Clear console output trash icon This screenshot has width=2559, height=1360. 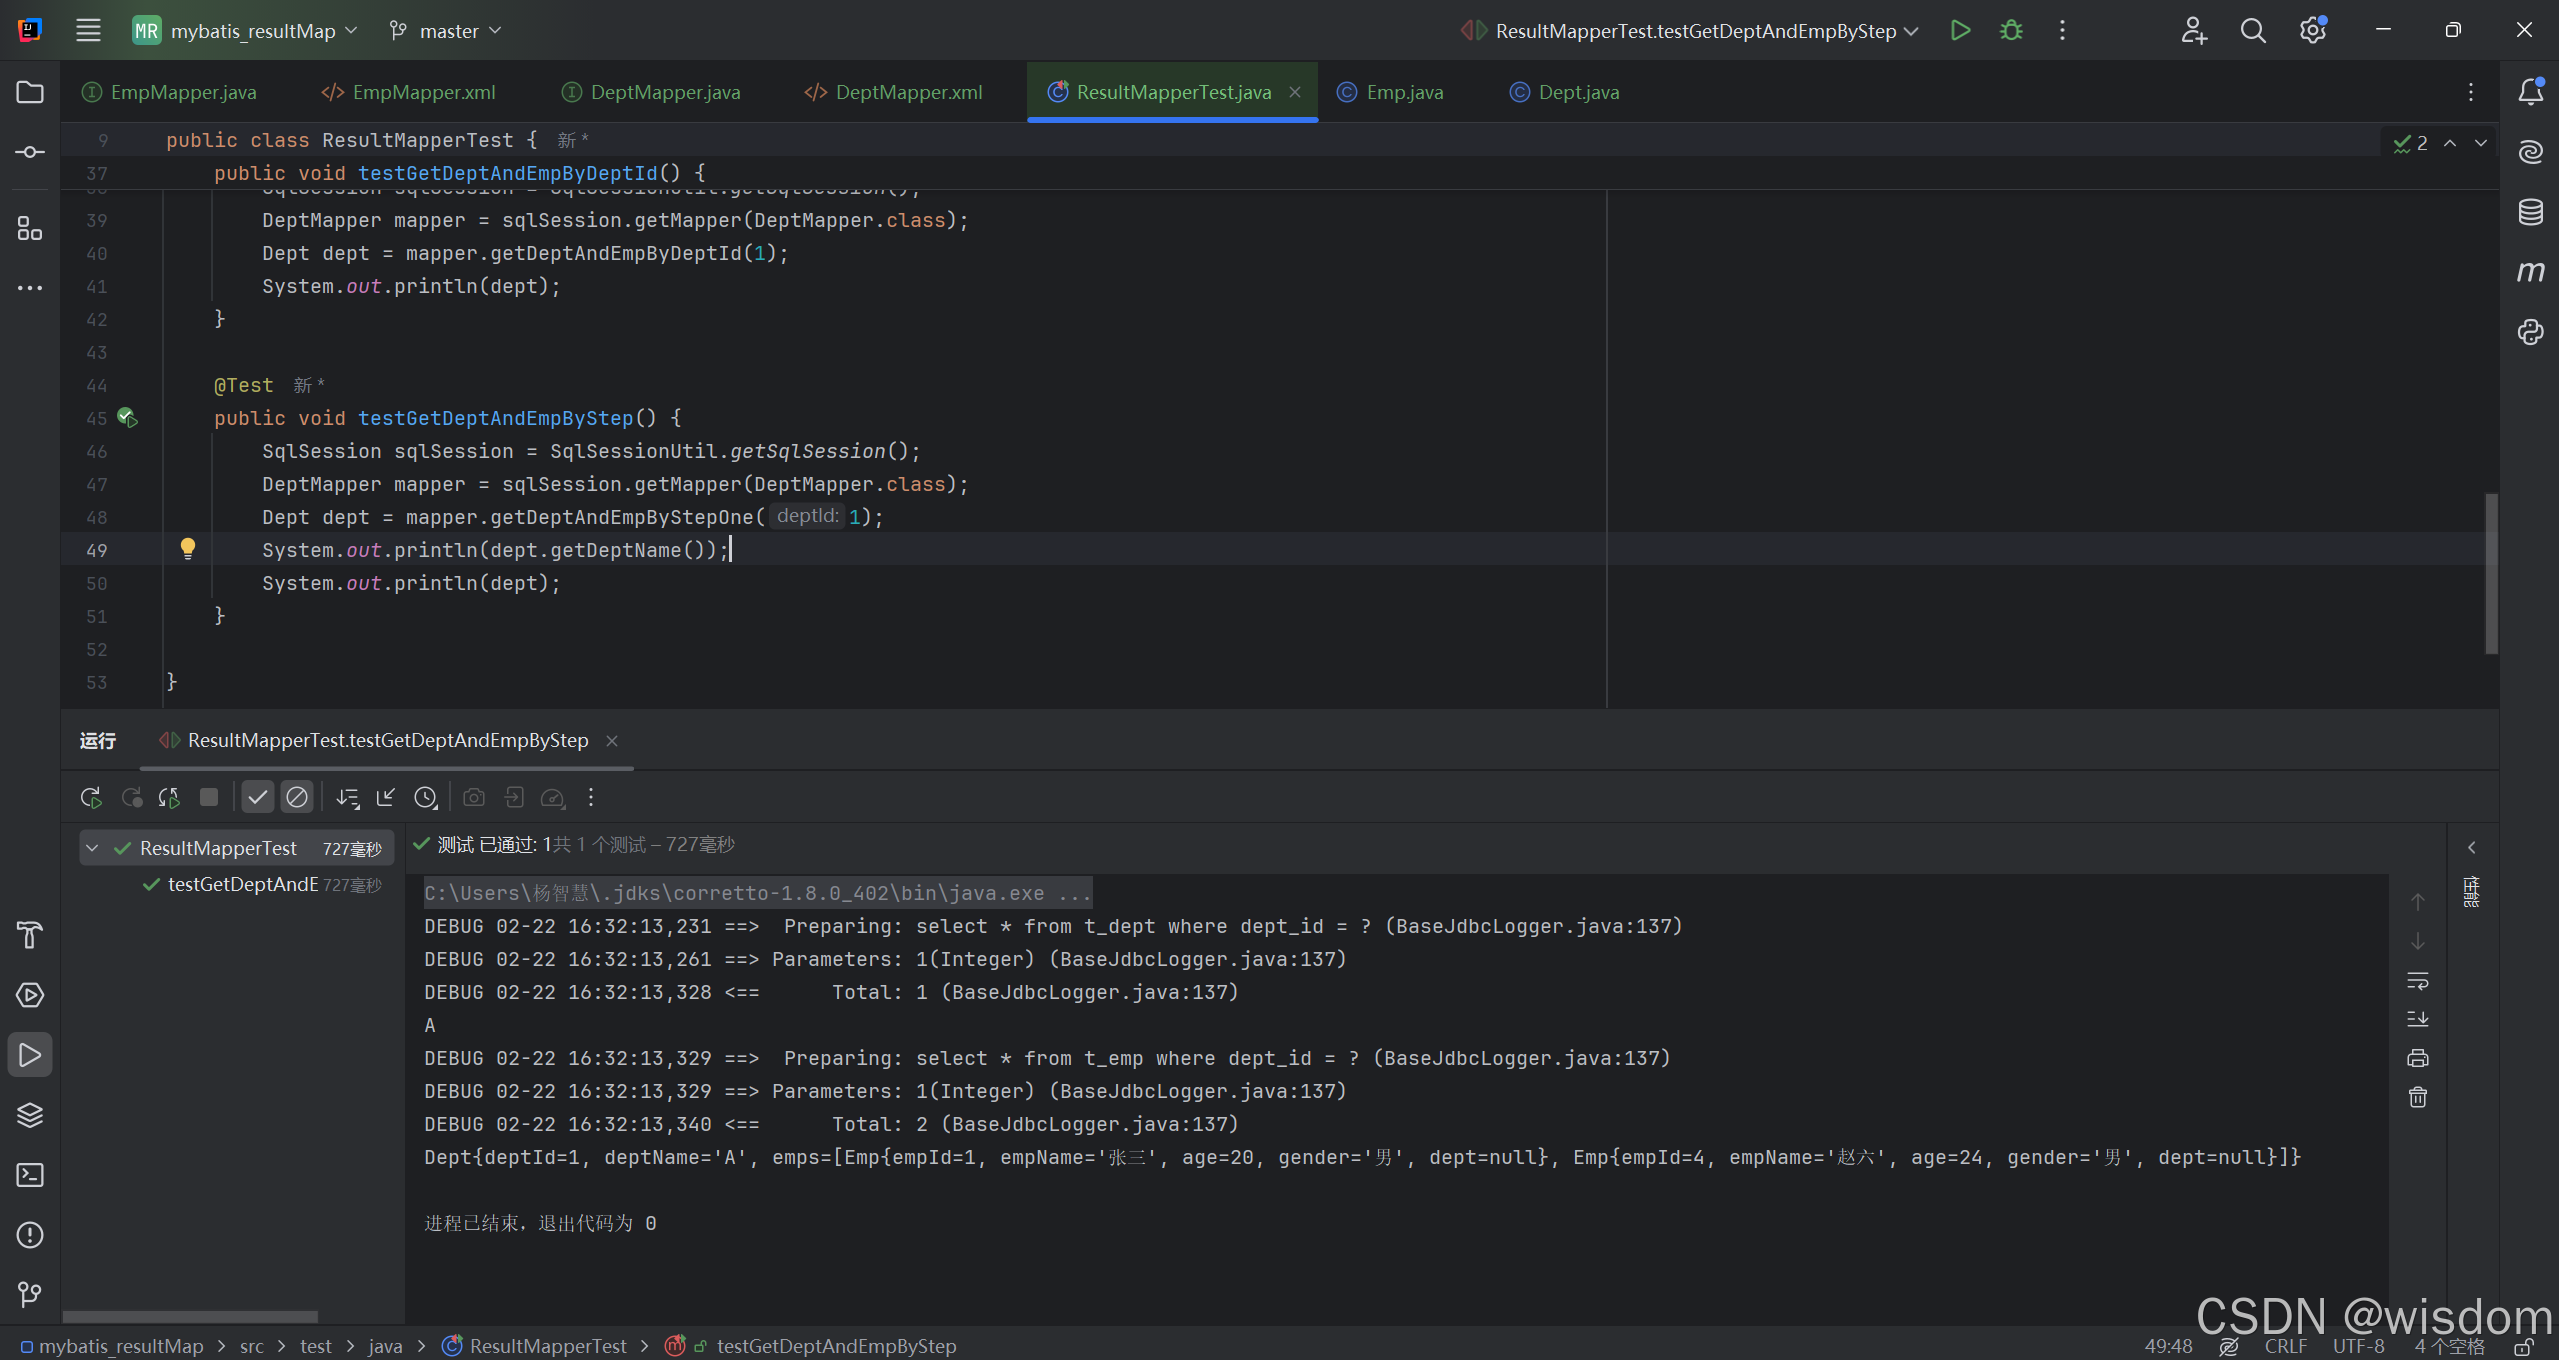pos(2418,1097)
